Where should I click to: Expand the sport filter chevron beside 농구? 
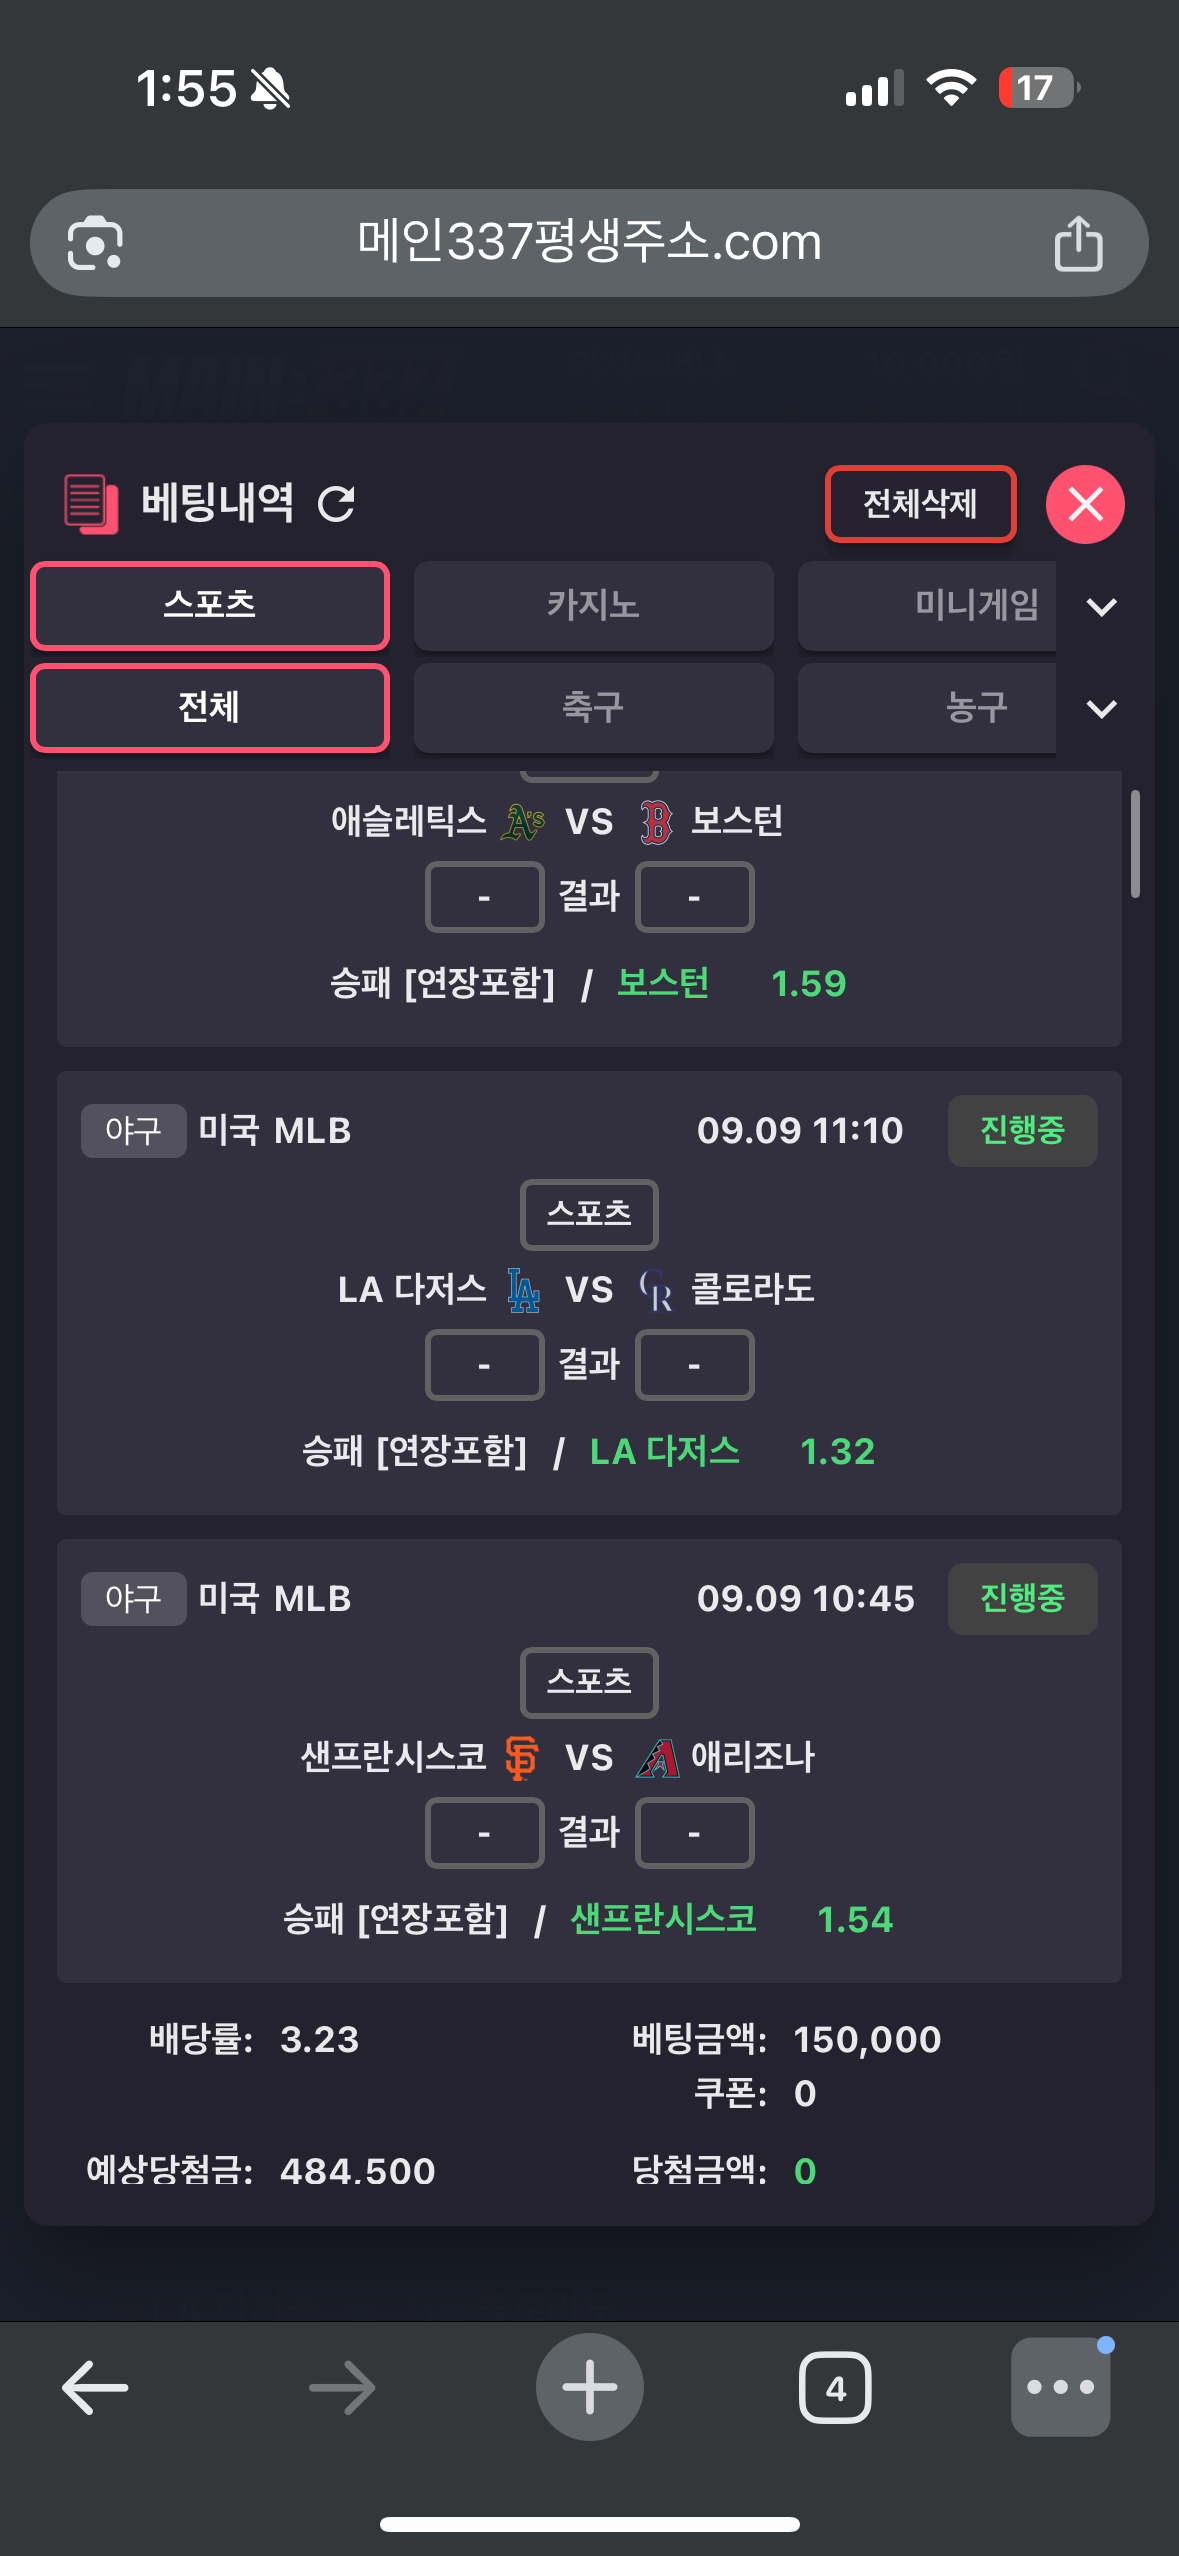coord(1101,709)
